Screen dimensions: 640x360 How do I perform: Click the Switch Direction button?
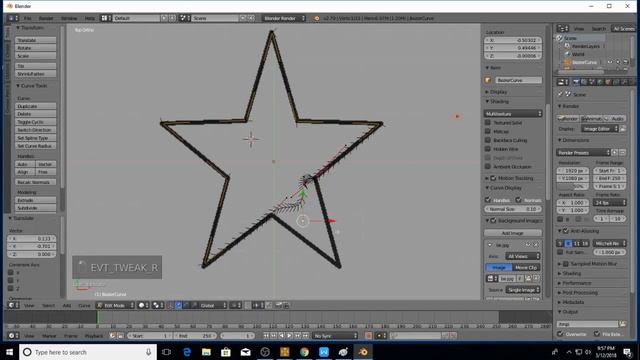(36, 130)
